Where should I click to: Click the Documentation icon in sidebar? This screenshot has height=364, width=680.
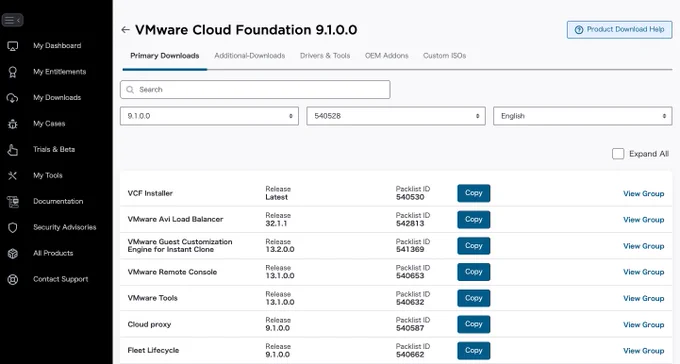[x=13, y=202]
